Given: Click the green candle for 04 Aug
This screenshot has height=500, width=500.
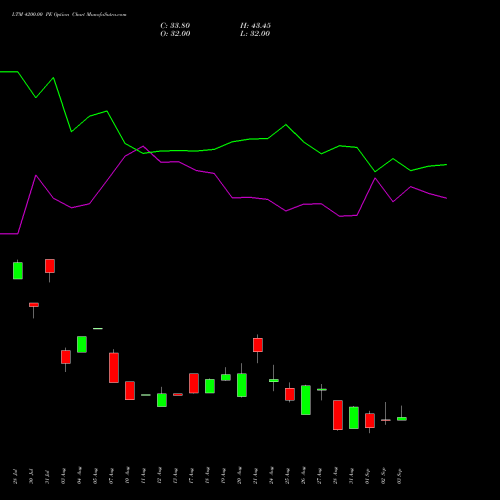Looking at the screenshot, I should 82,344.
